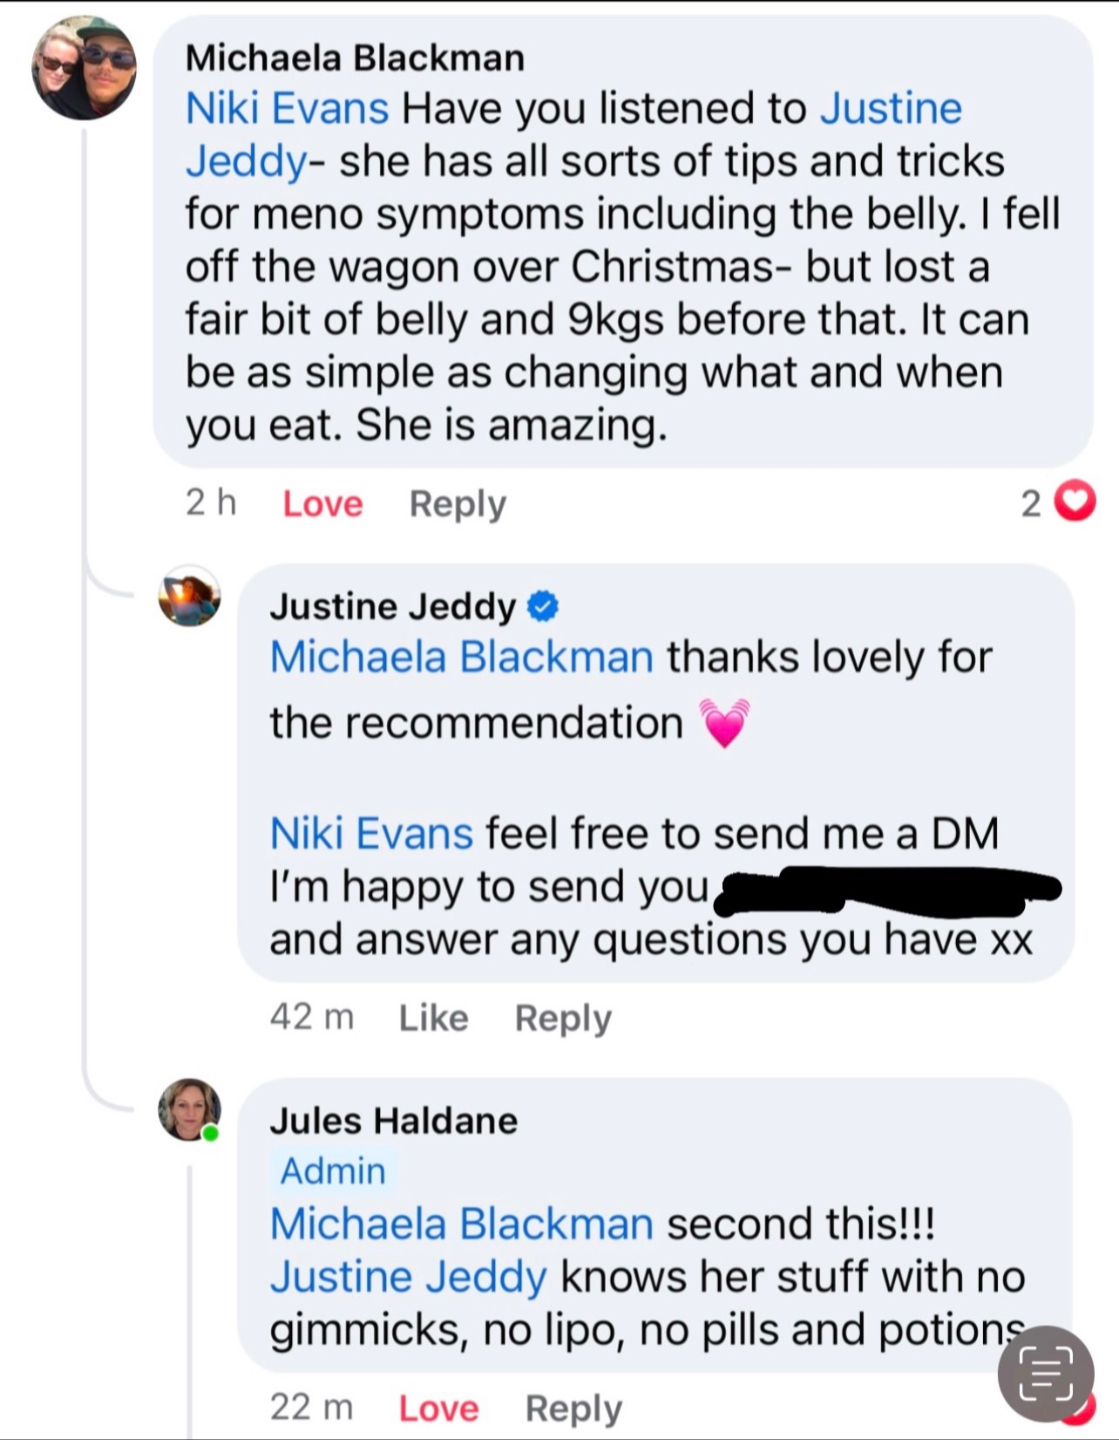1119x1440 pixels.
Task: Tap the pink heart emoji
Action: click(725, 723)
